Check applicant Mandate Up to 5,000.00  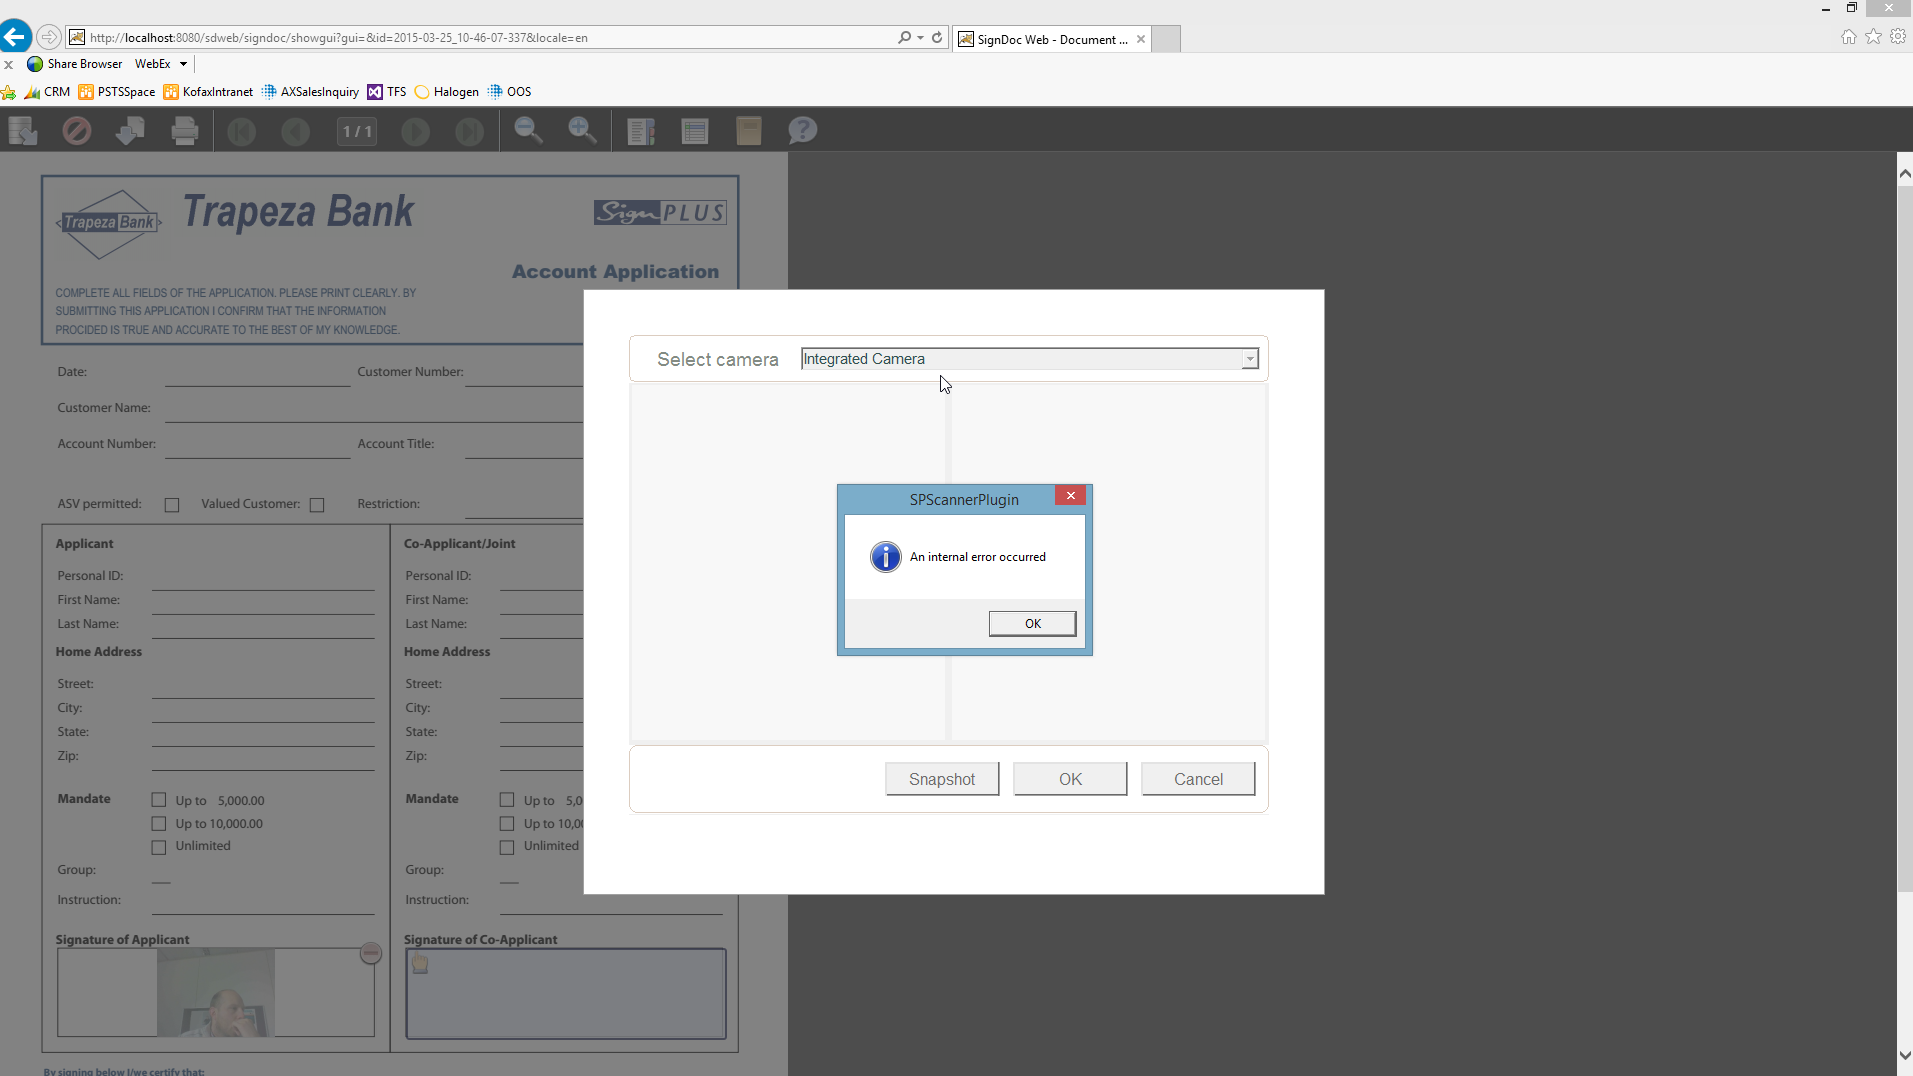click(159, 800)
